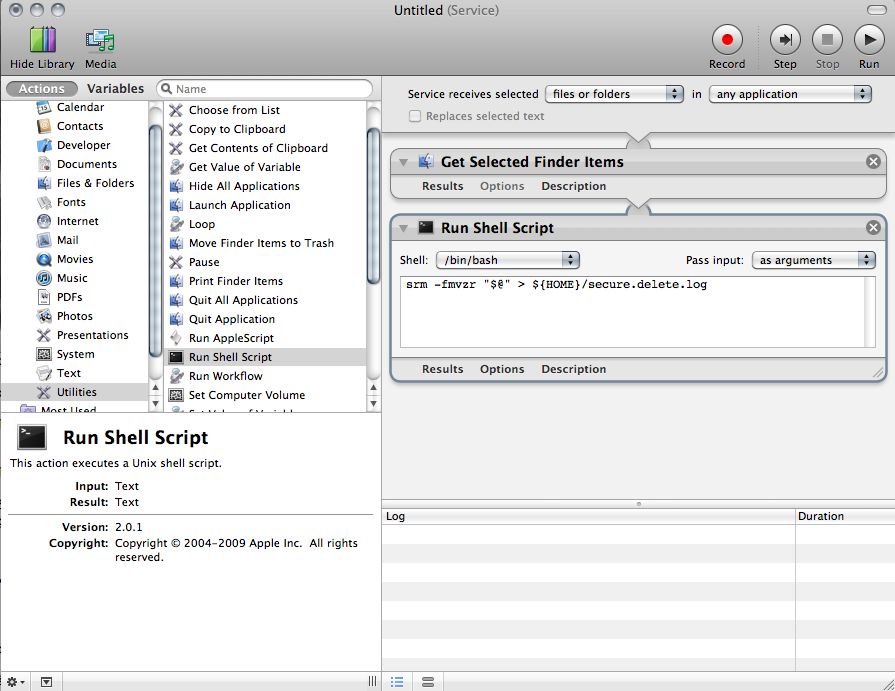The width and height of the screenshot is (895, 691).
Task: Remove the Get Selected Finder Items action
Action: pos(873,161)
